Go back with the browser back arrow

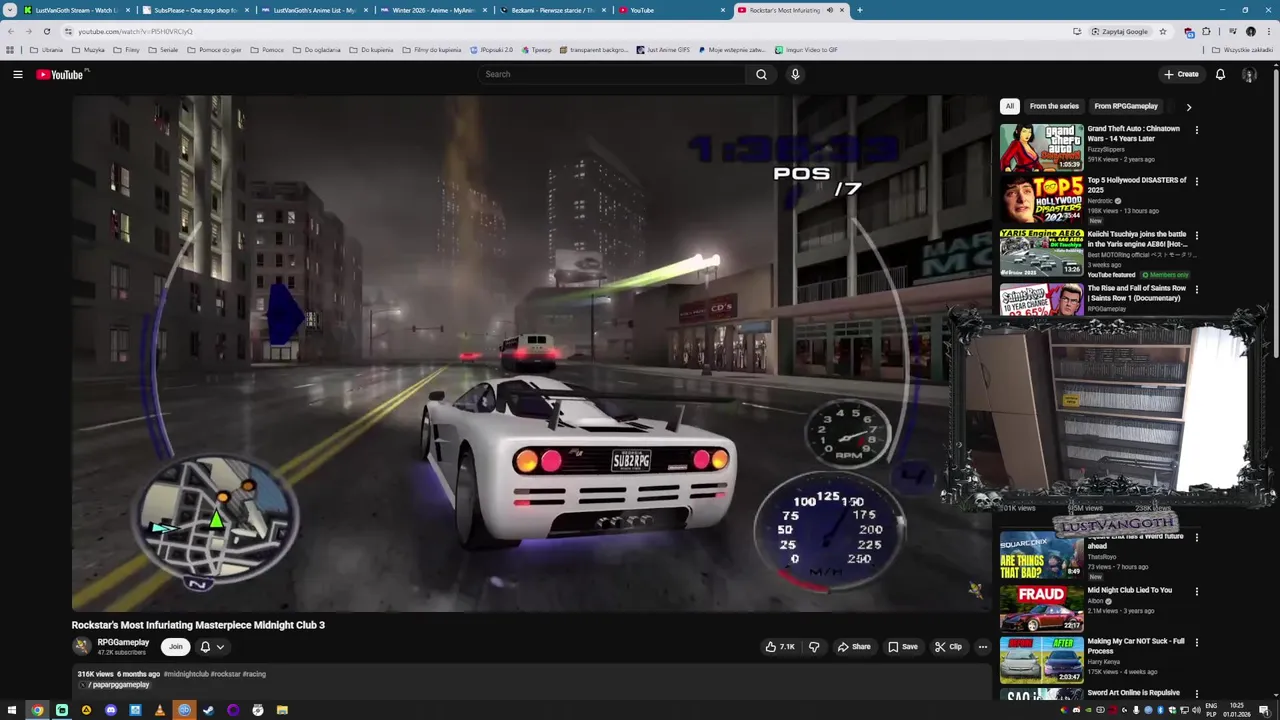[x=11, y=31]
